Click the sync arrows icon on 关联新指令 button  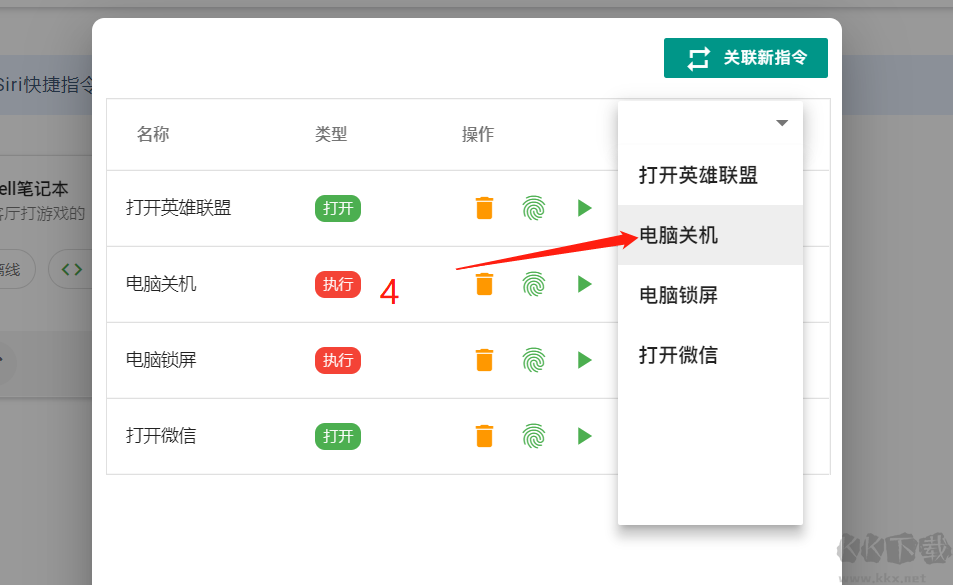(x=697, y=58)
